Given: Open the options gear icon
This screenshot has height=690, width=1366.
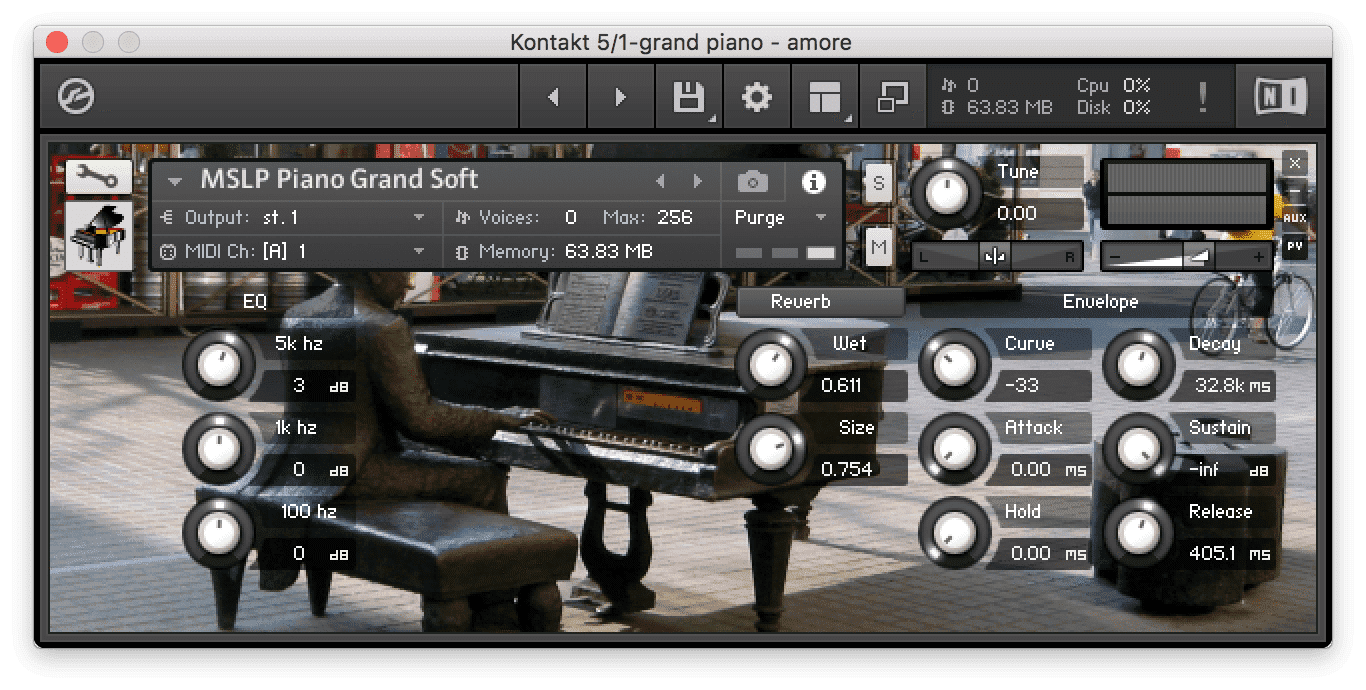Looking at the screenshot, I should (x=757, y=97).
